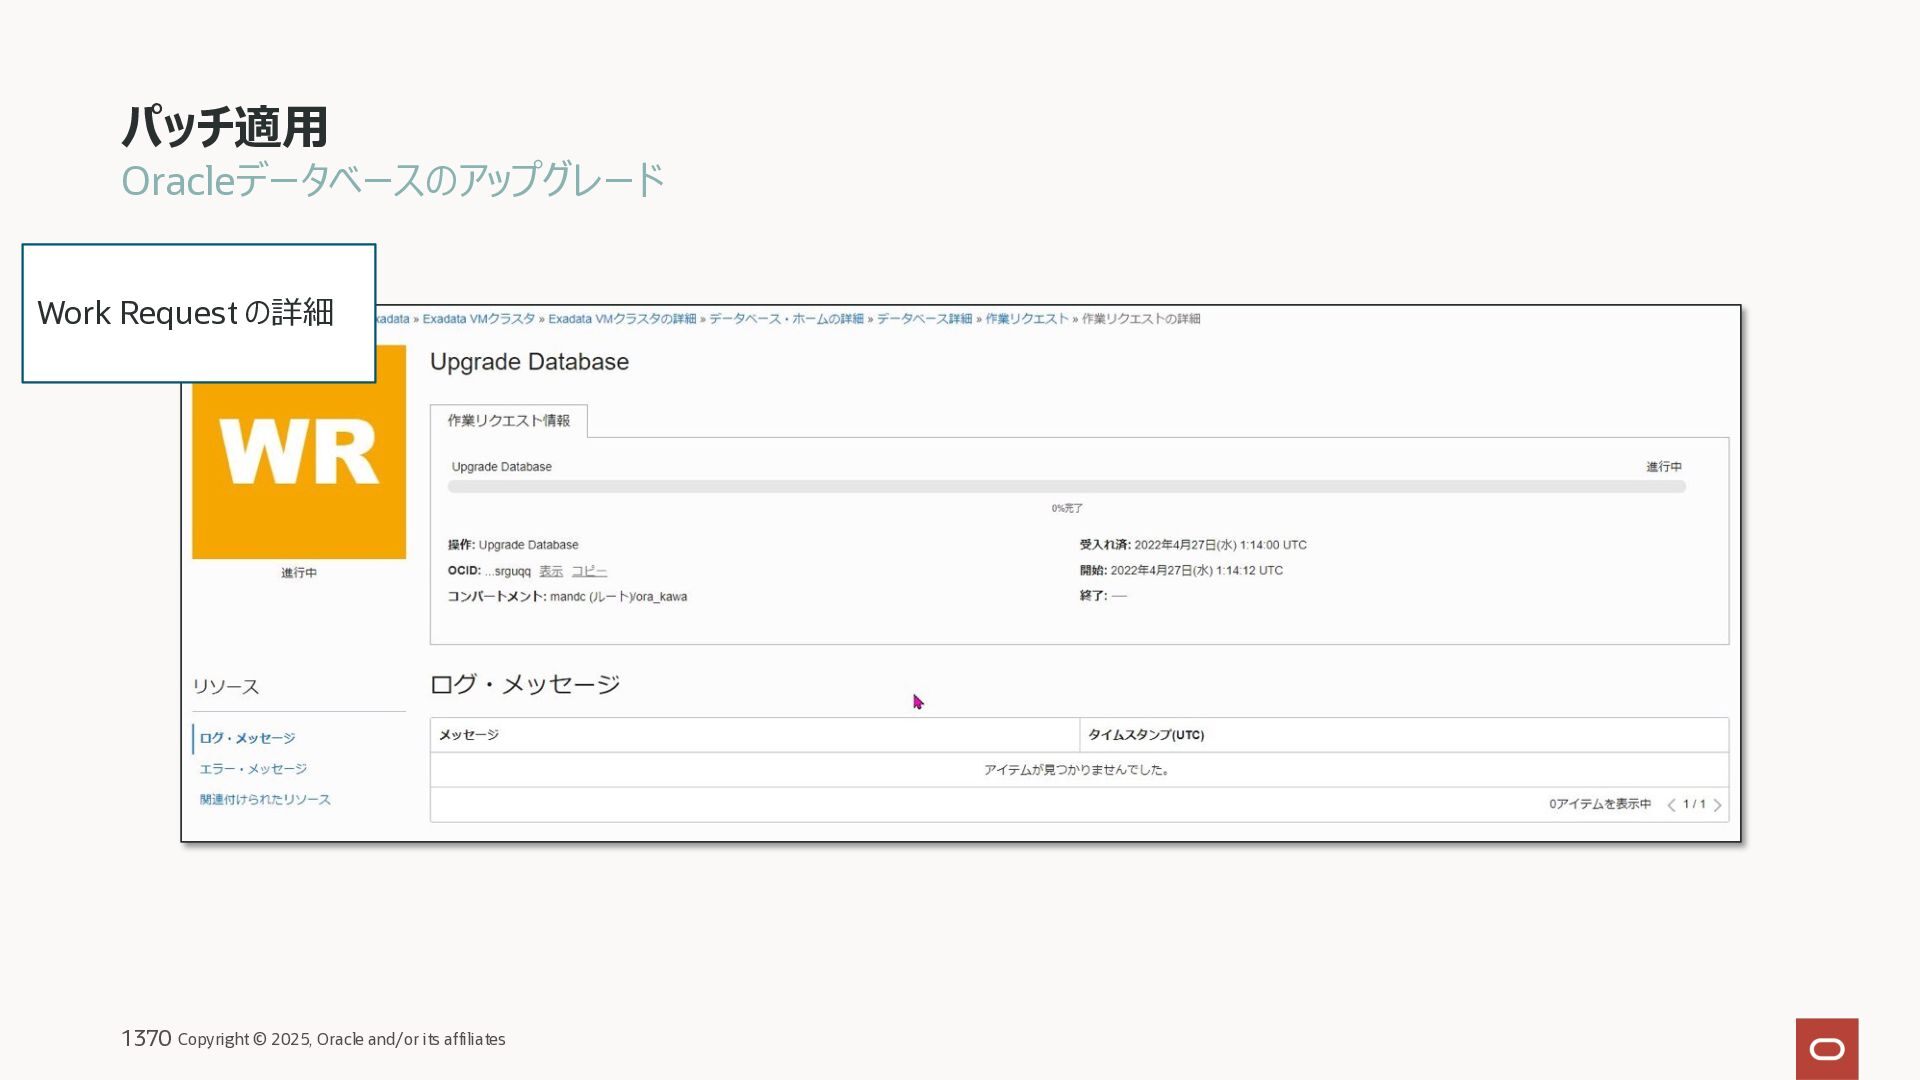The width and height of the screenshot is (1920, 1080).
Task: Navigate to データベース詳細 breadcrumb
Action: click(x=924, y=319)
